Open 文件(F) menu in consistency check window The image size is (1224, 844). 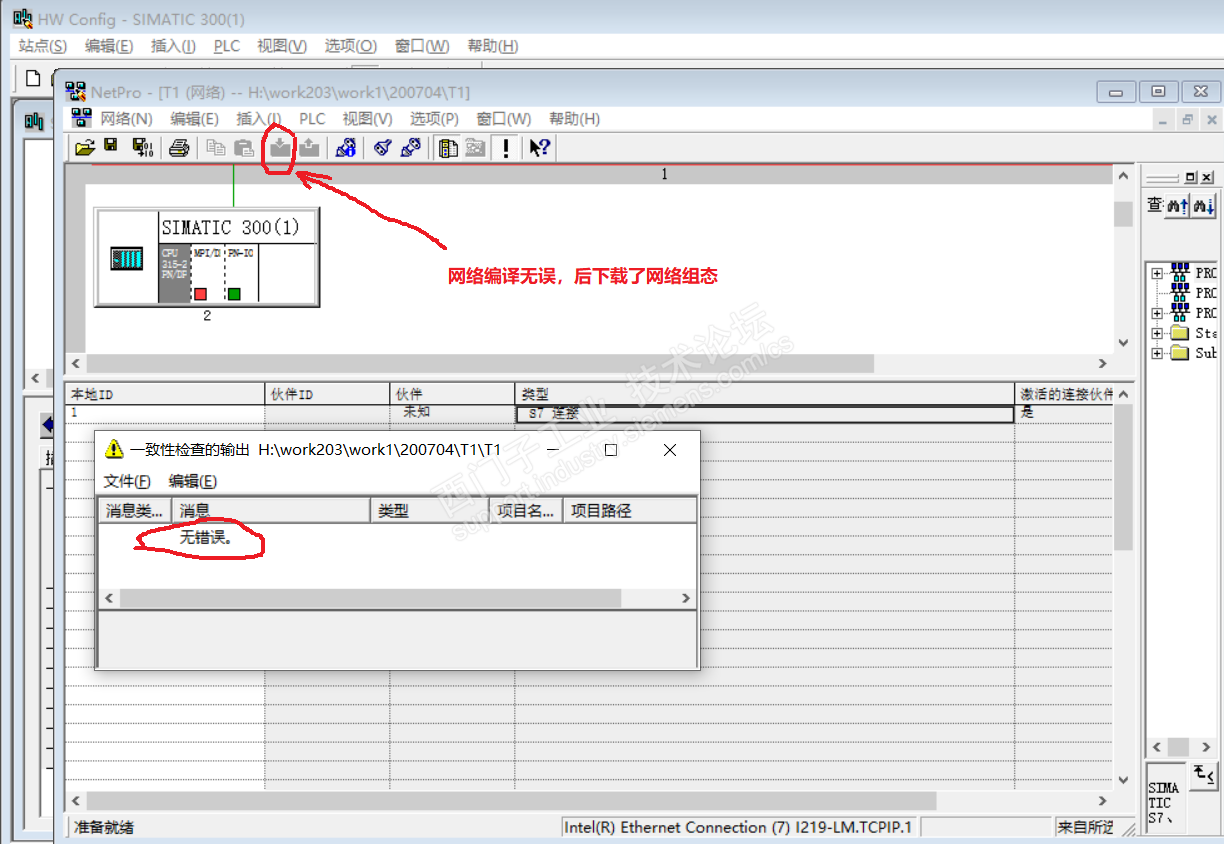coord(127,481)
